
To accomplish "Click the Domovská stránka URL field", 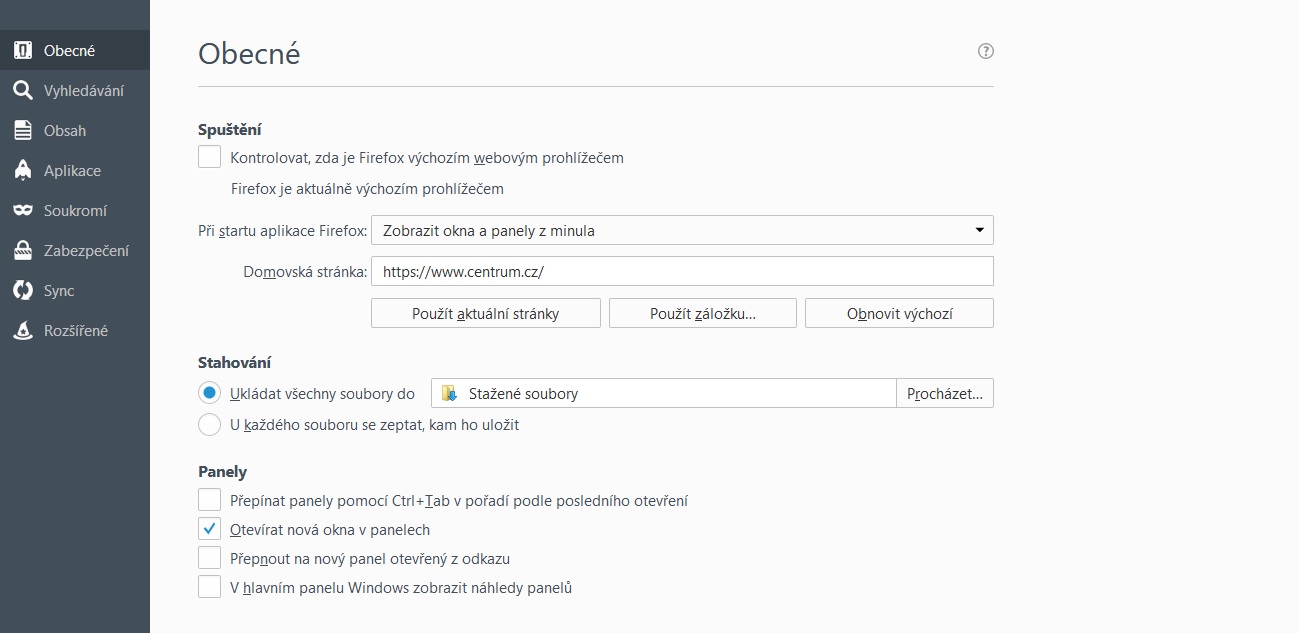I will click(x=682, y=271).
